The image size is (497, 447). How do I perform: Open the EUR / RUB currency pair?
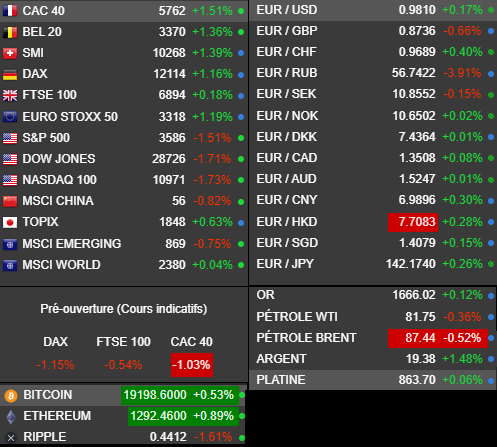[x=287, y=73]
